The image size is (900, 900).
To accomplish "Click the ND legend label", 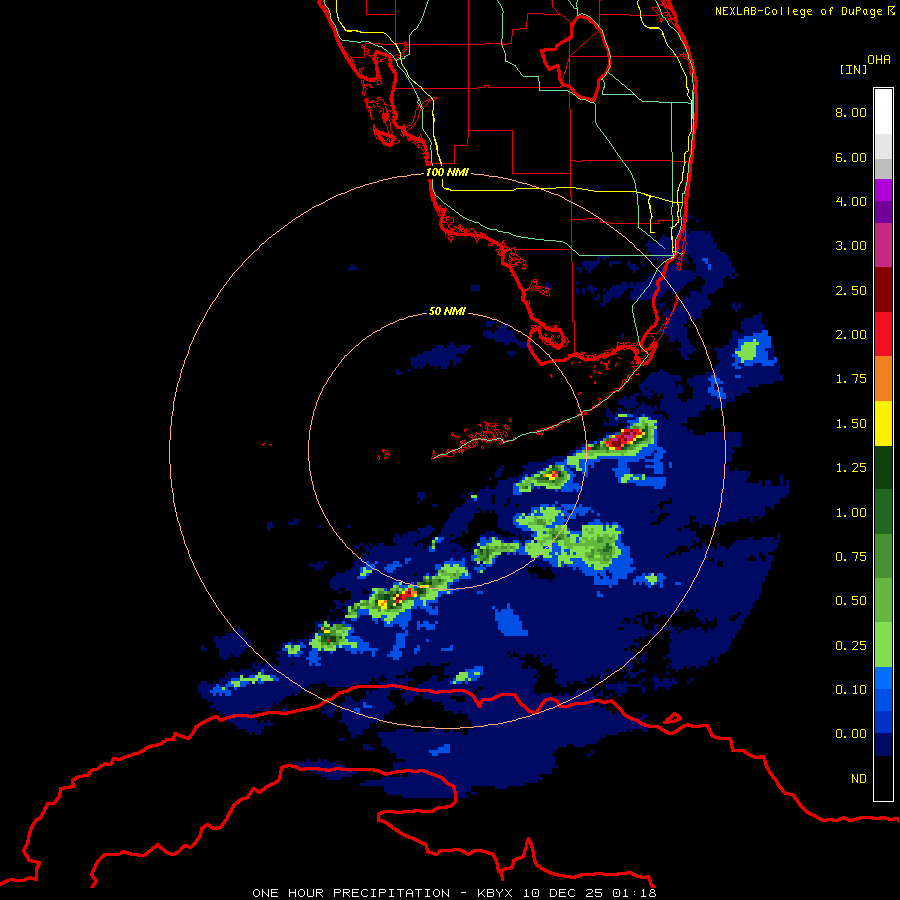I will [x=859, y=779].
